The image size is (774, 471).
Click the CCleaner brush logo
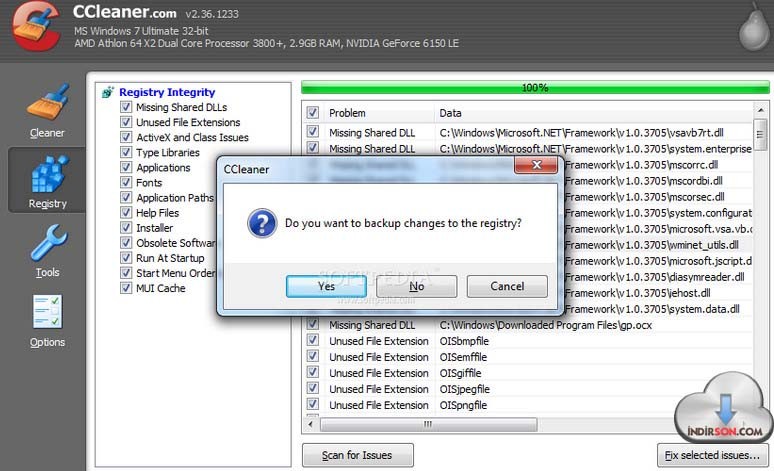37,26
